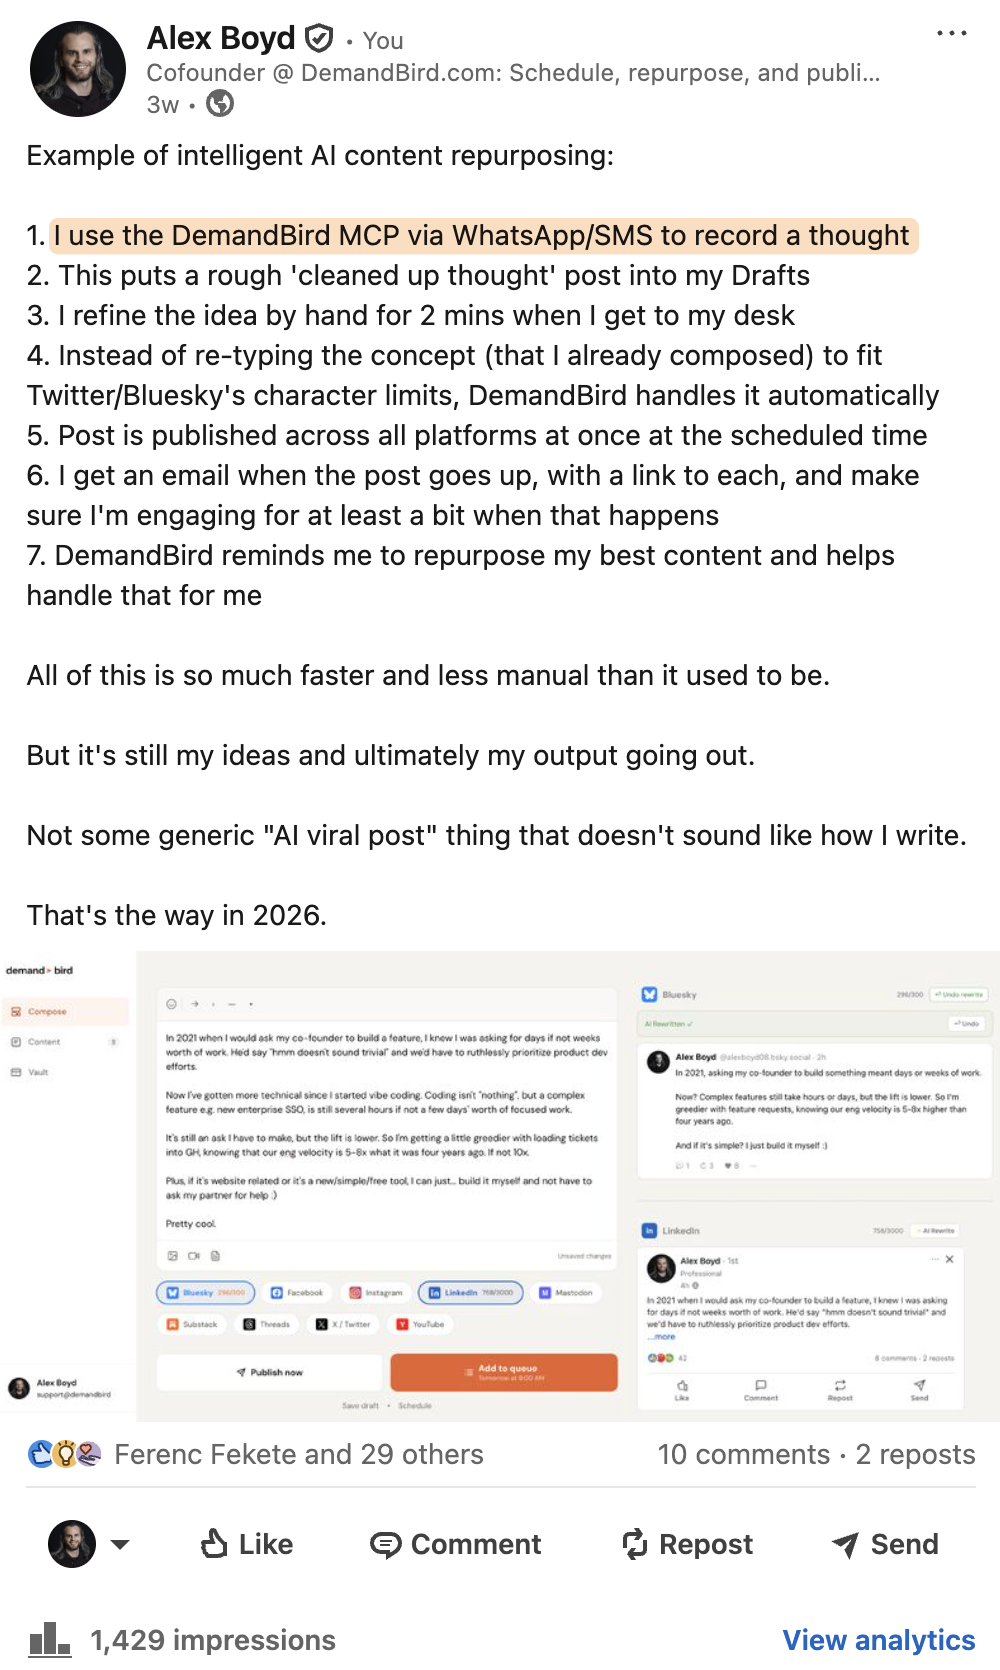Expand the LinkedIn preview with ...more

click(x=661, y=1337)
